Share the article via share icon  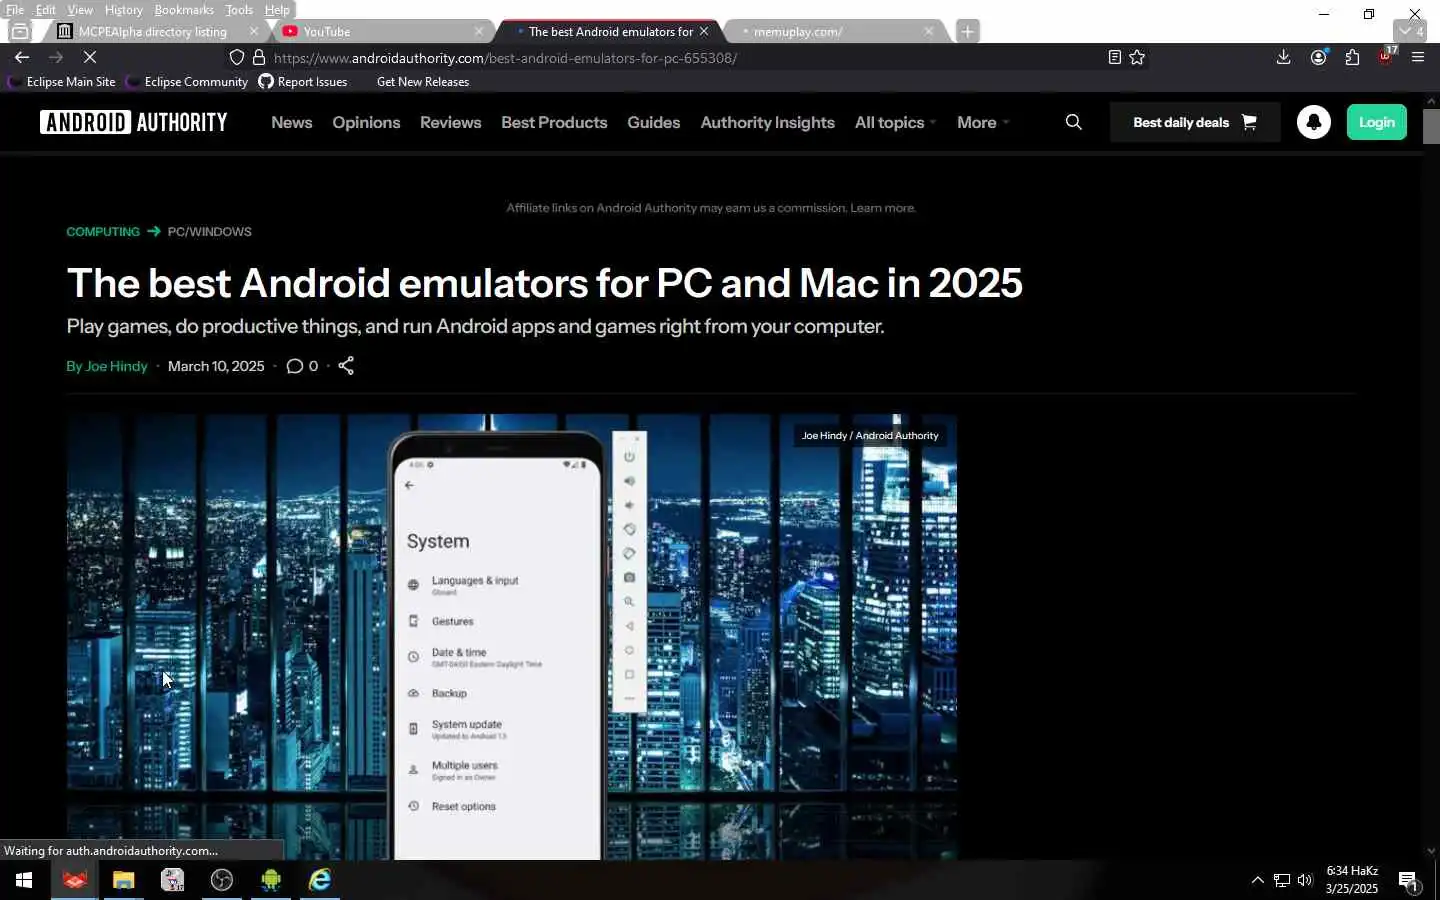(x=346, y=366)
